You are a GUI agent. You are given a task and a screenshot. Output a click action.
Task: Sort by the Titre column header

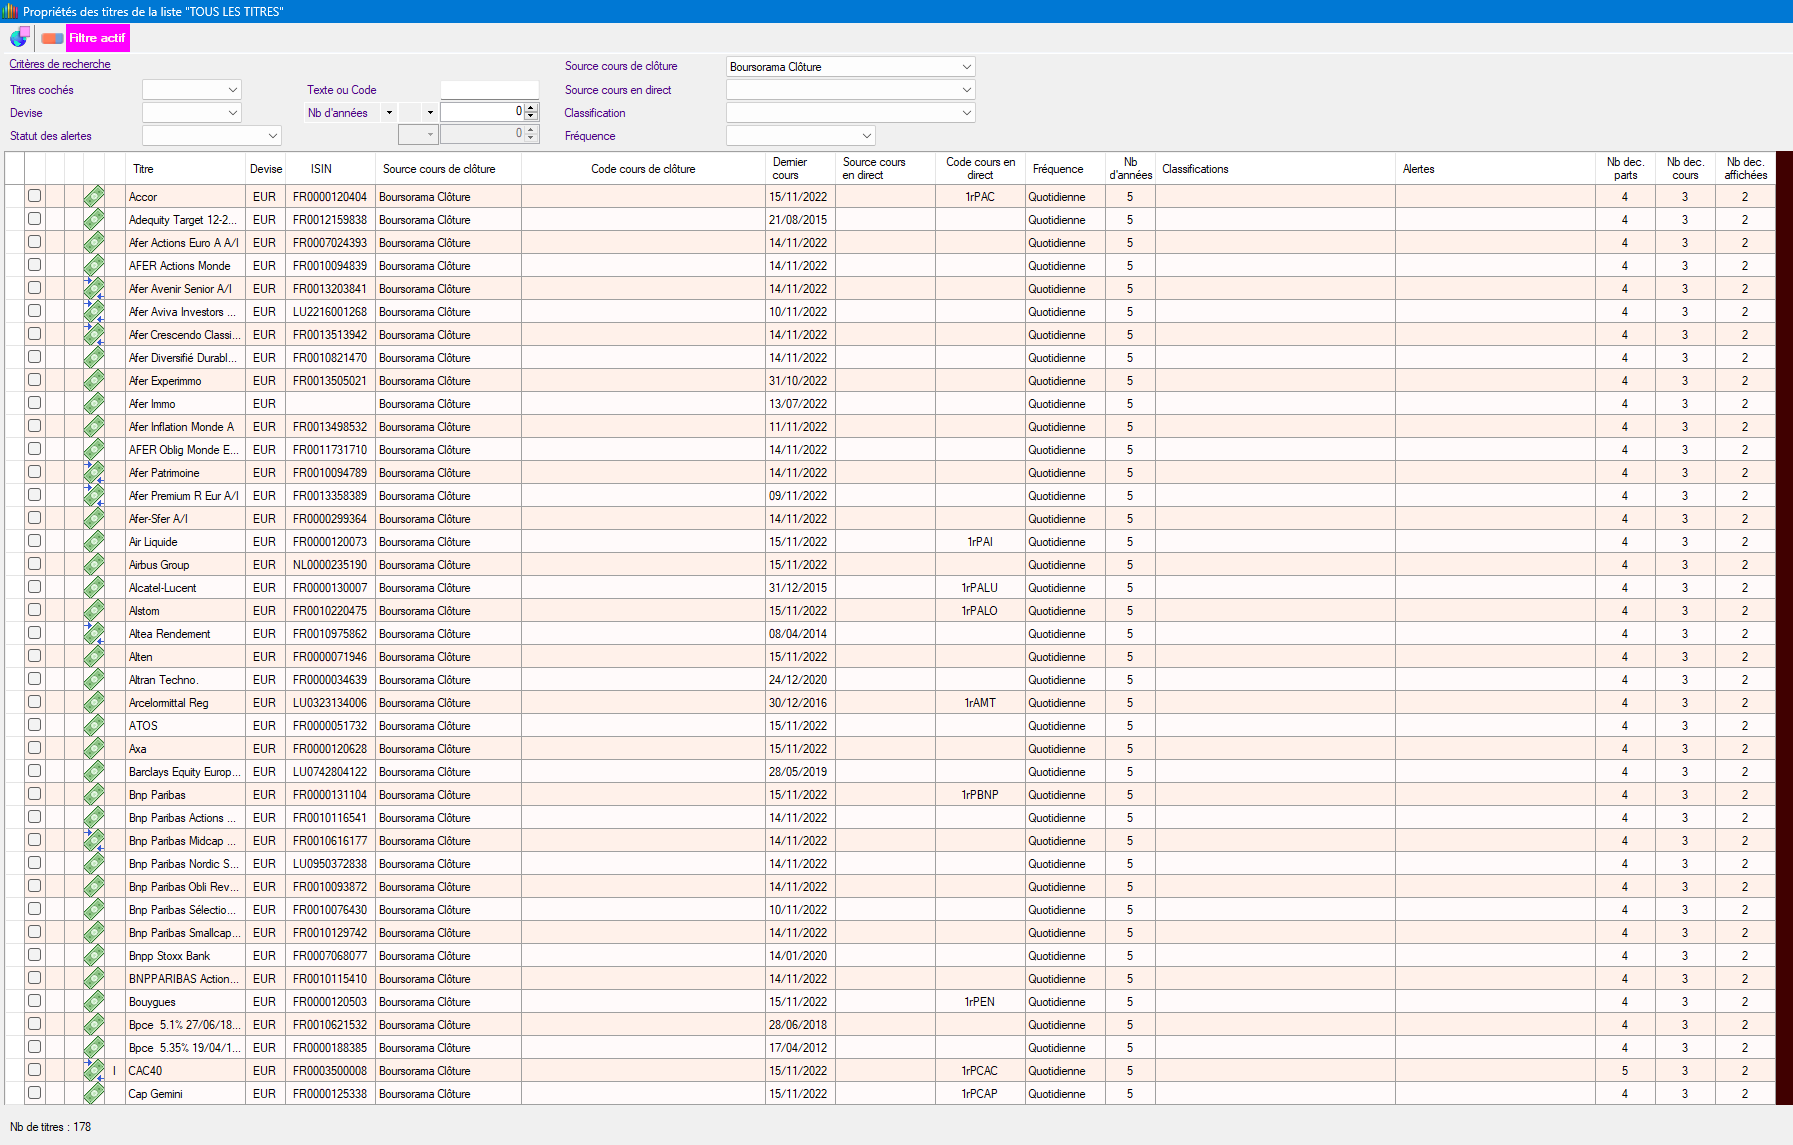tap(144, 169)
